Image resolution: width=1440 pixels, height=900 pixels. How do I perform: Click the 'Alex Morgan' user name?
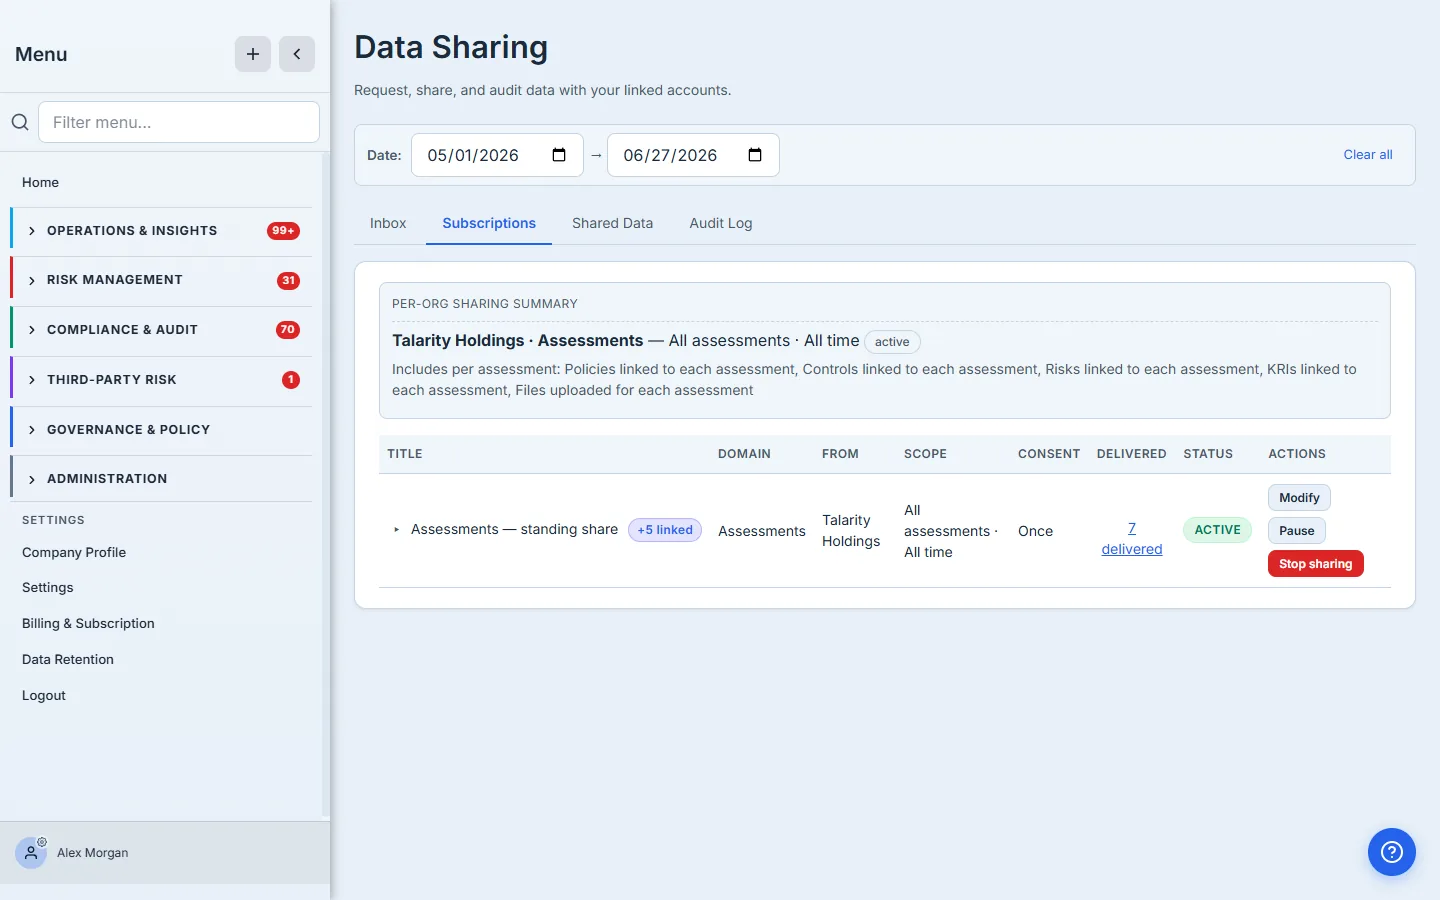click(93, 853)
